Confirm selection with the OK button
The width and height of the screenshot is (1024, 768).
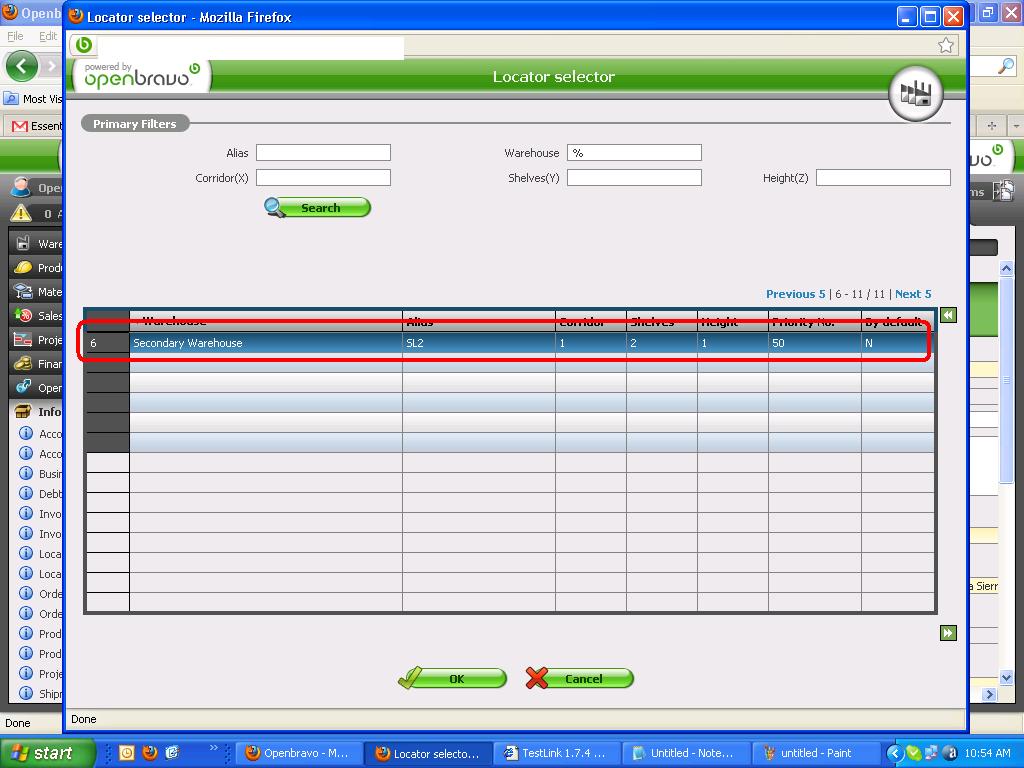click(x=453, y=679)
